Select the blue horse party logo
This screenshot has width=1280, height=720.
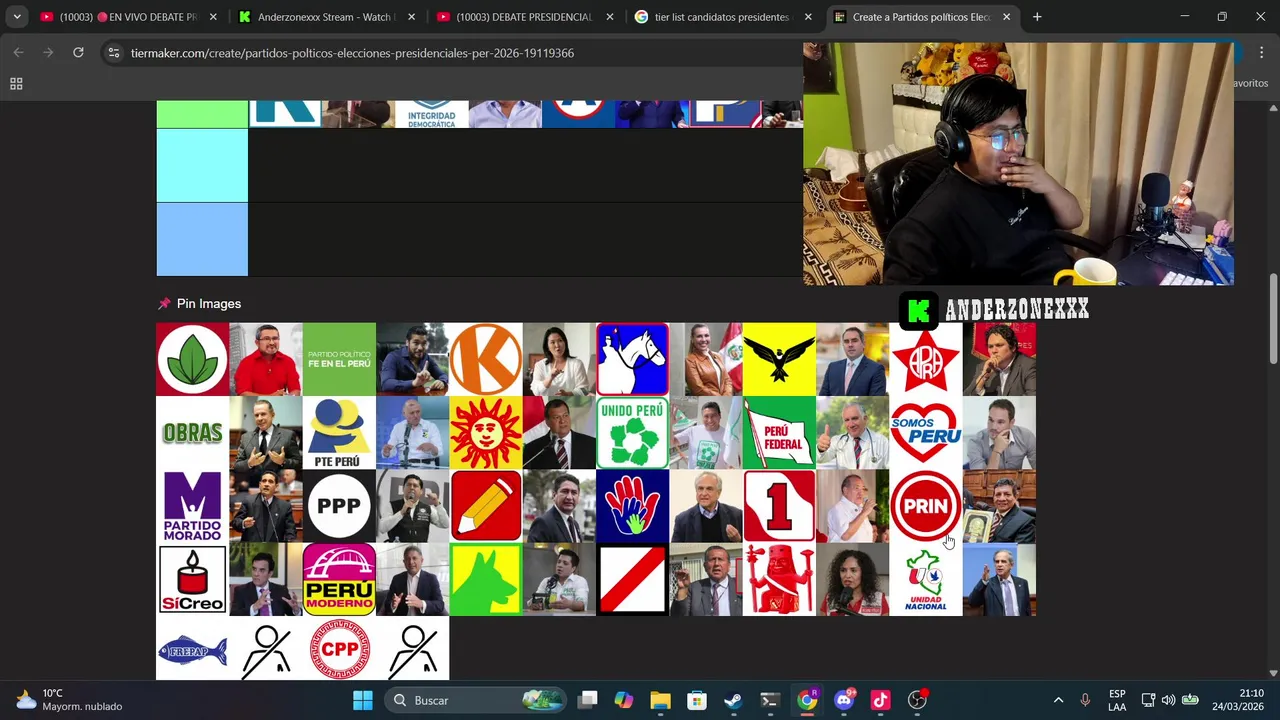[x=632, y=359]
